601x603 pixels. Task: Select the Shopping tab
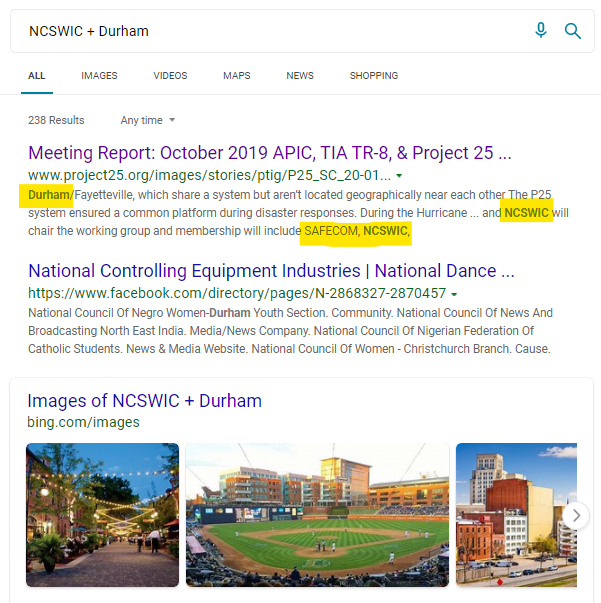point(374,76)
